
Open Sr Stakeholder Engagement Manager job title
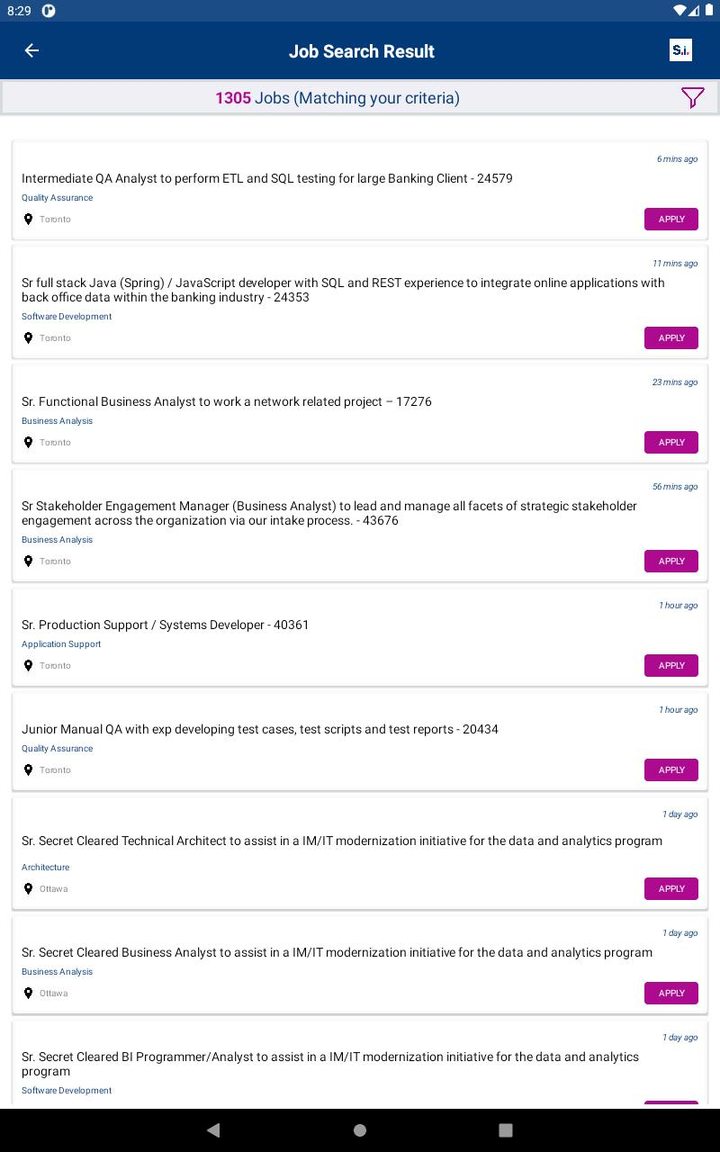(329, 513)
